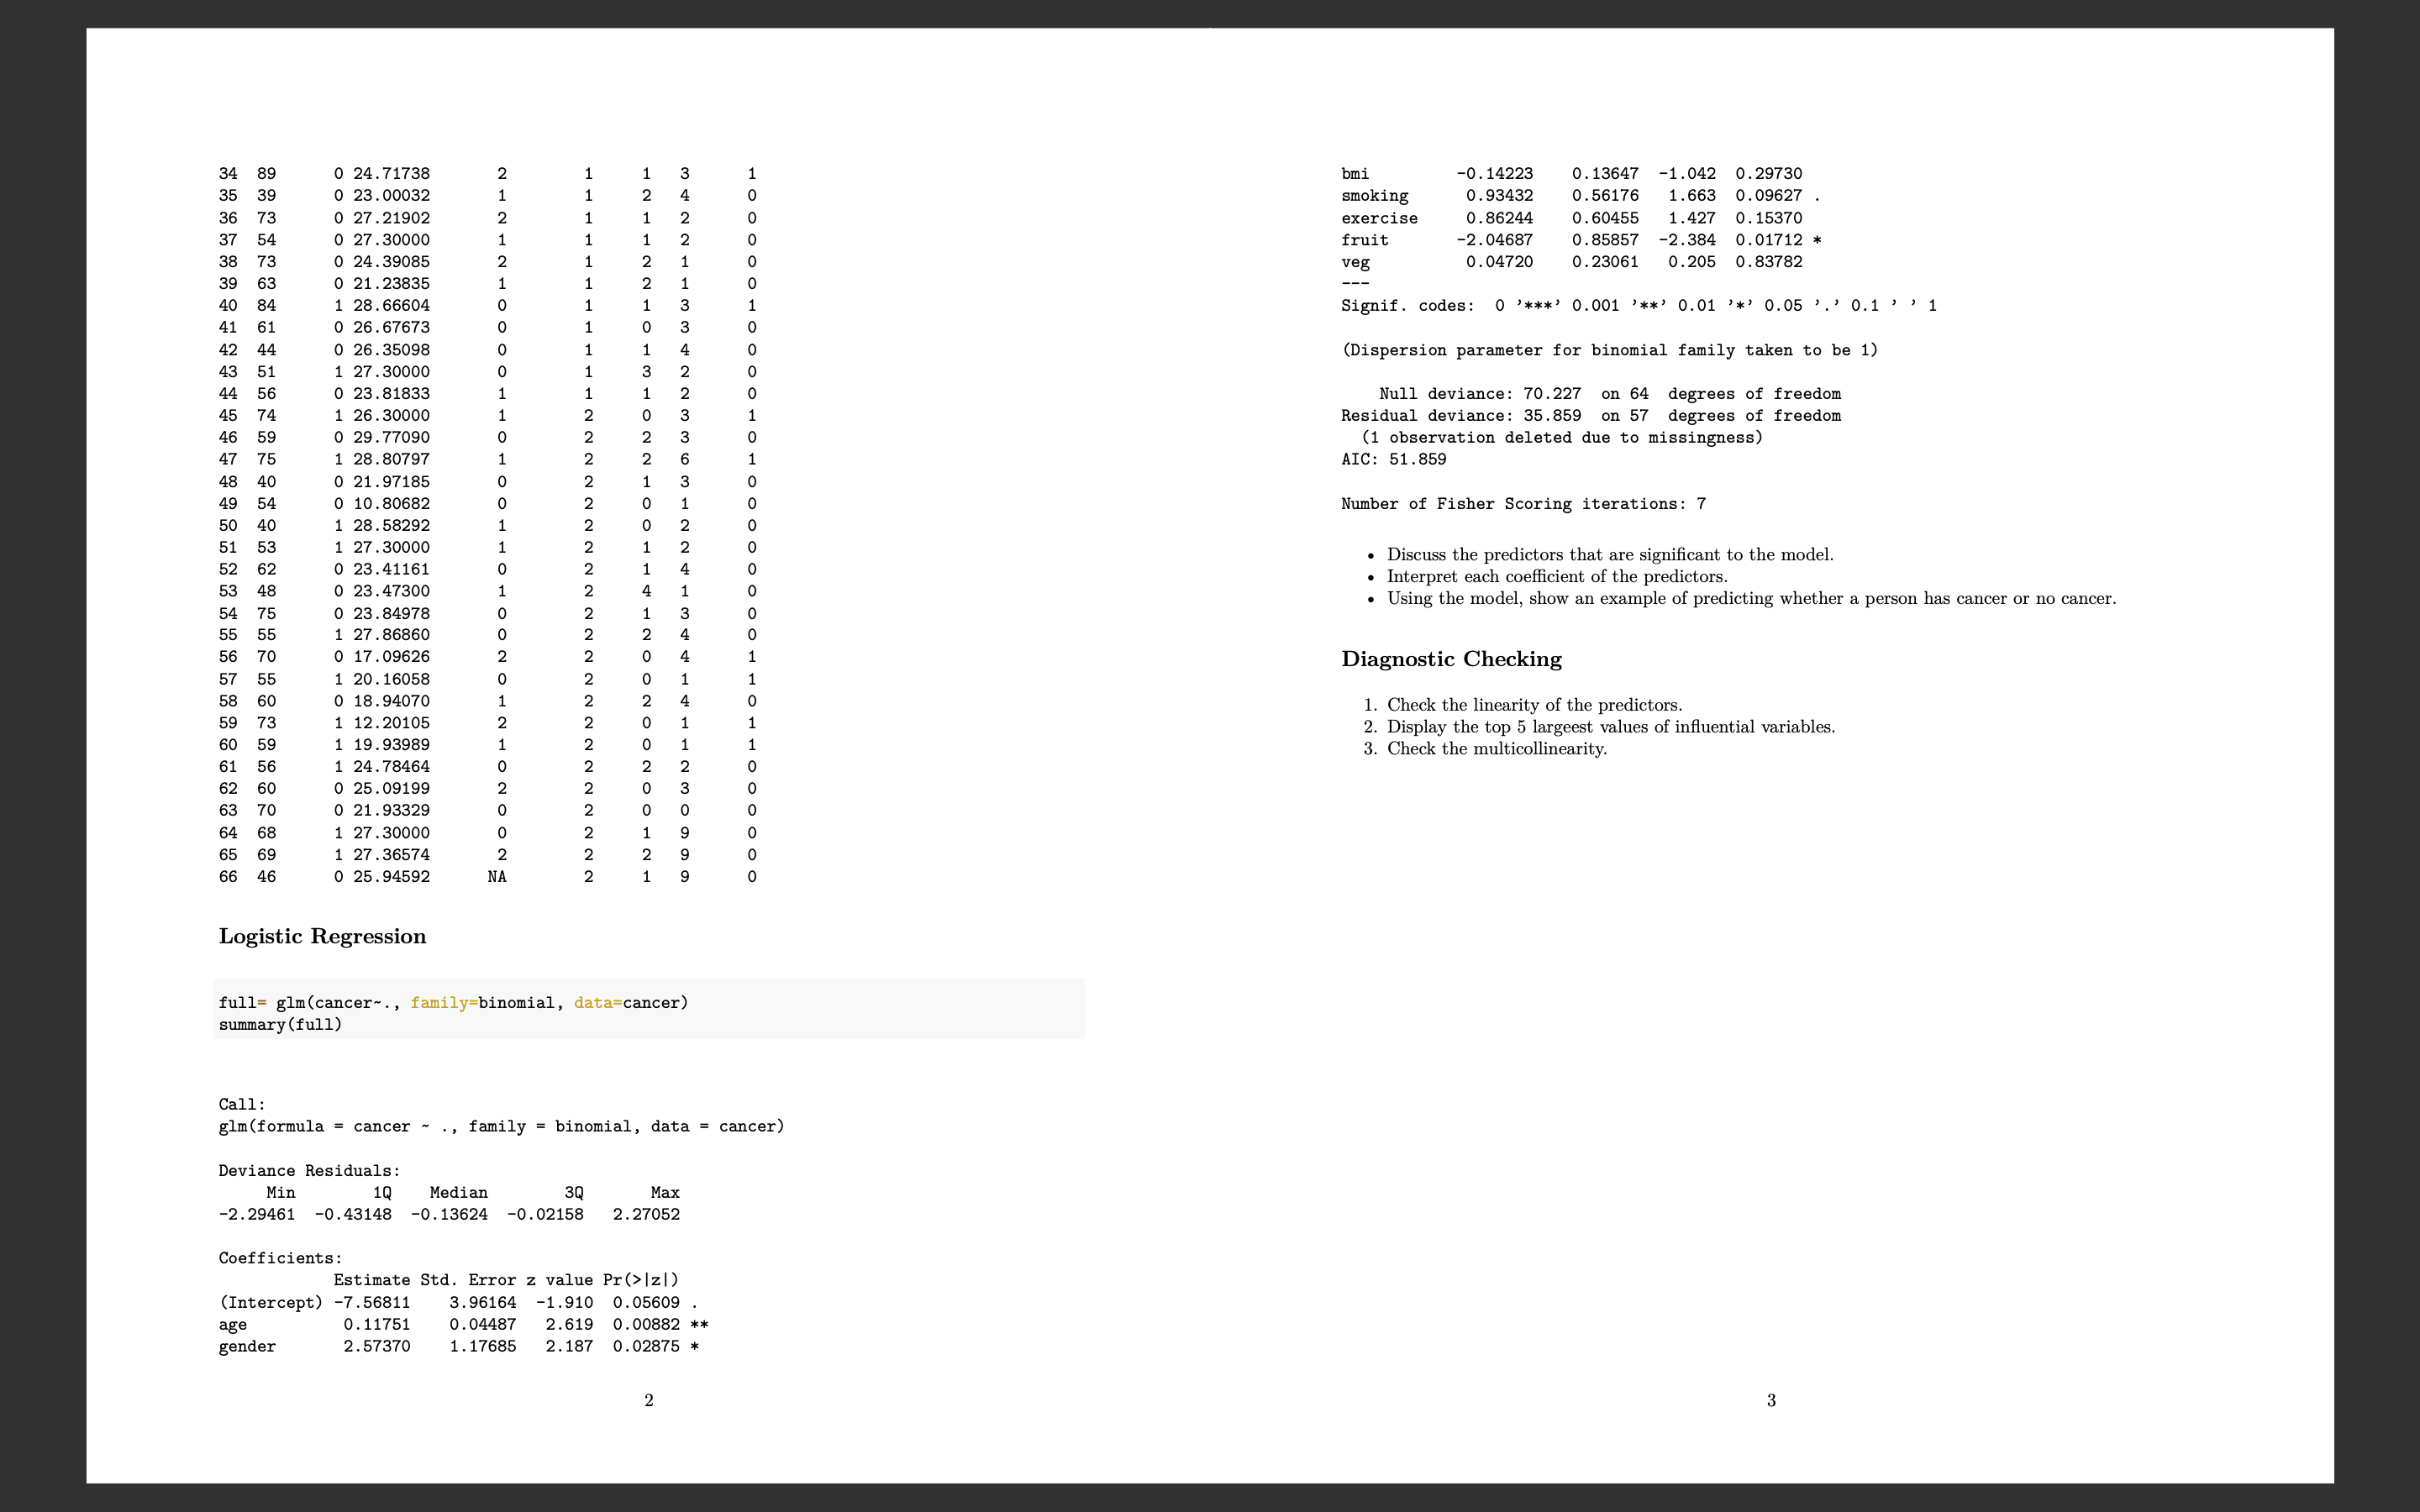The height and width of the screenshot is (1512, 2420).
Task: Click the (Intercept) coefficient row
Action: tap(458, 1302)
